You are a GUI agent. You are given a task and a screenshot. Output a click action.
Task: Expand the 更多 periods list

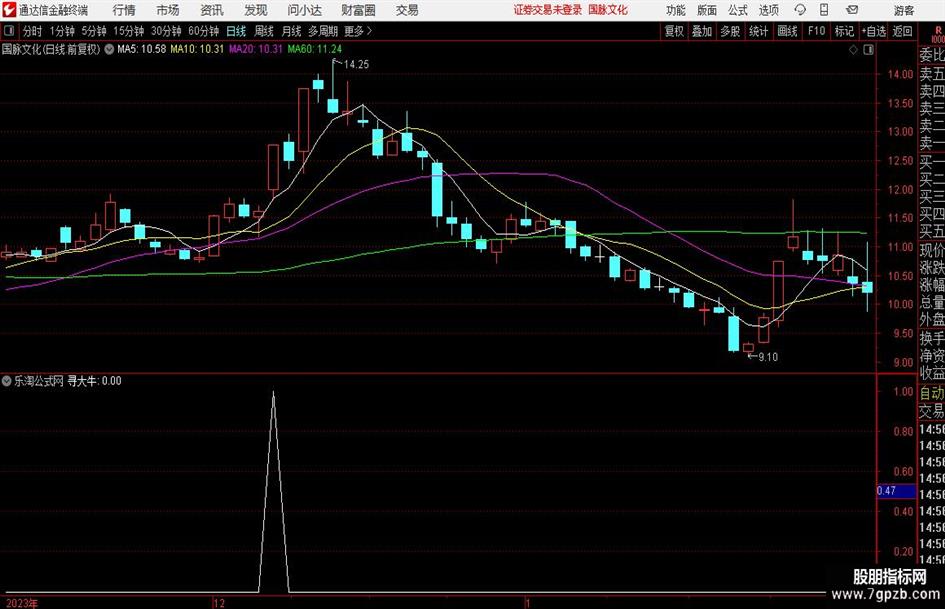coord(358,31)
